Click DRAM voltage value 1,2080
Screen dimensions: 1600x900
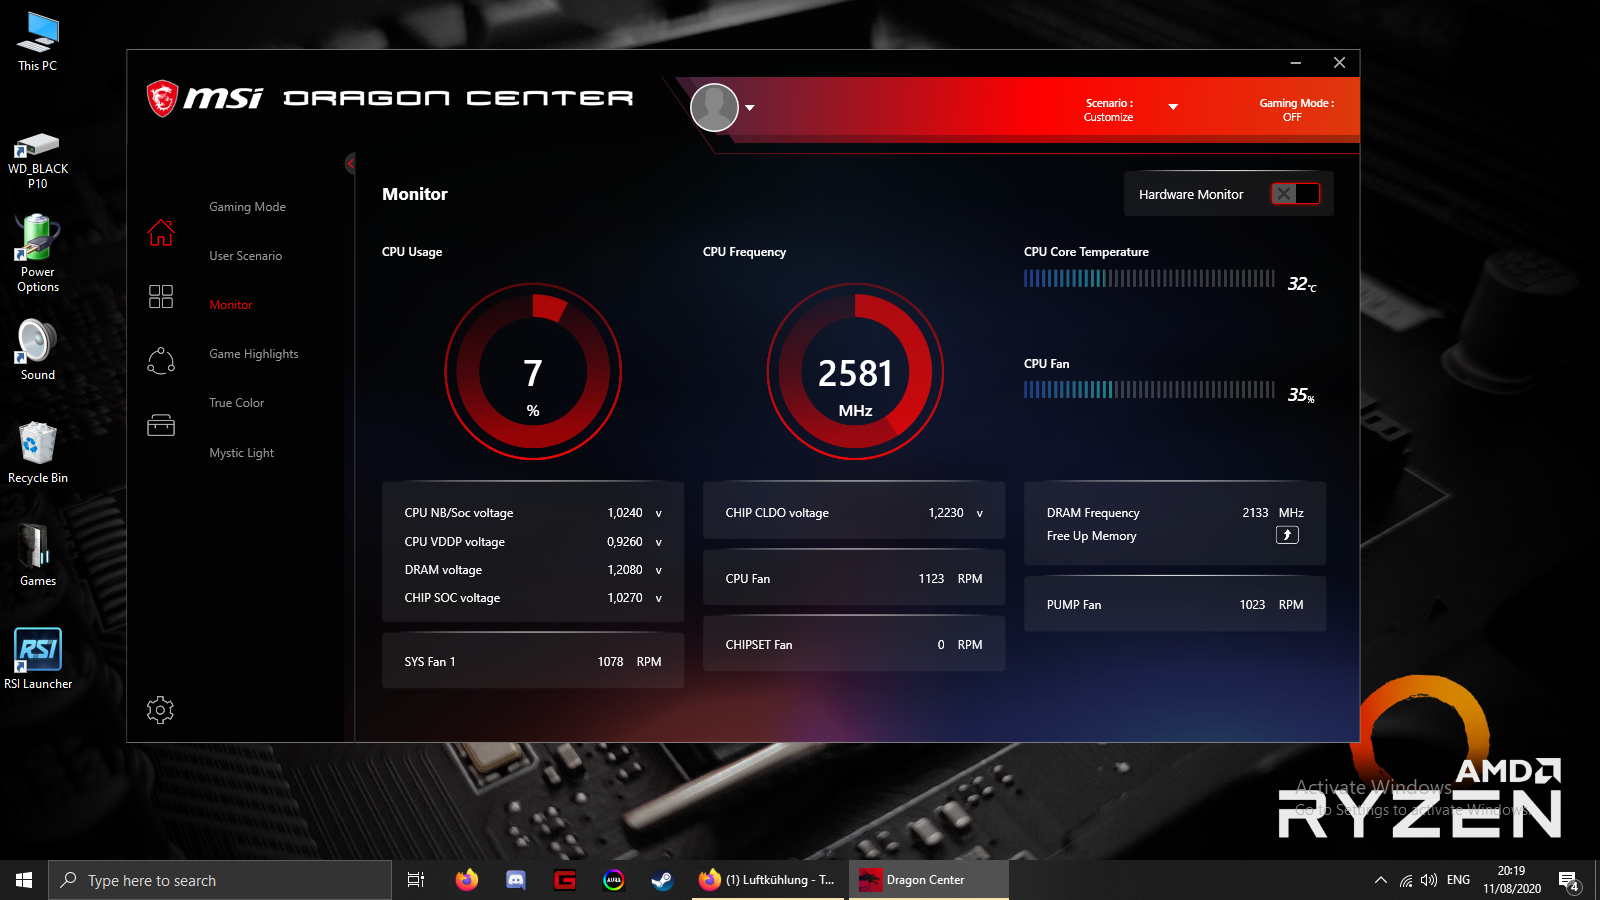point(625,570)
